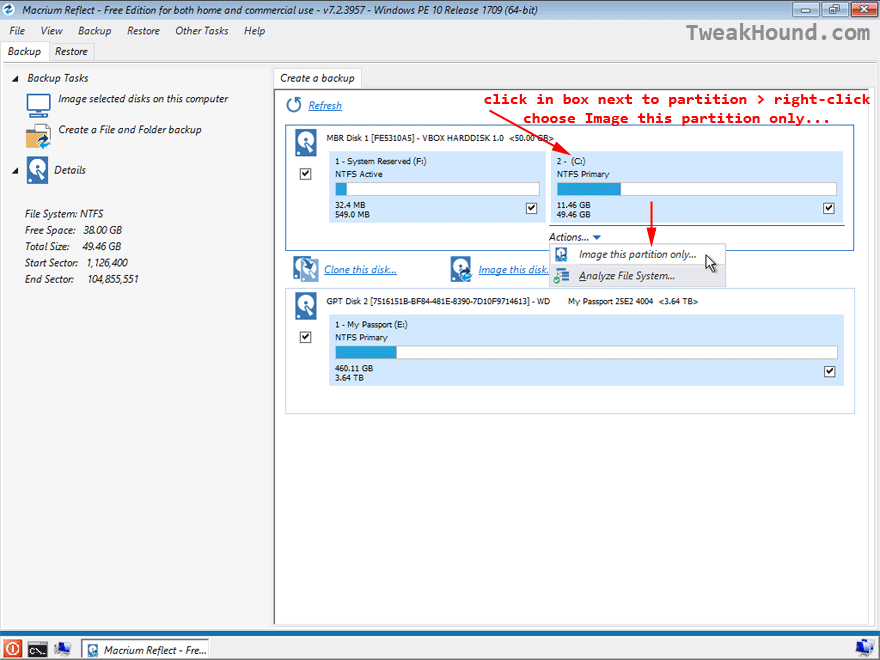Viewport: 880px width, 660px height.
Task: Click the Macrium Reflect taskbar button
Action: click(146, 649)
